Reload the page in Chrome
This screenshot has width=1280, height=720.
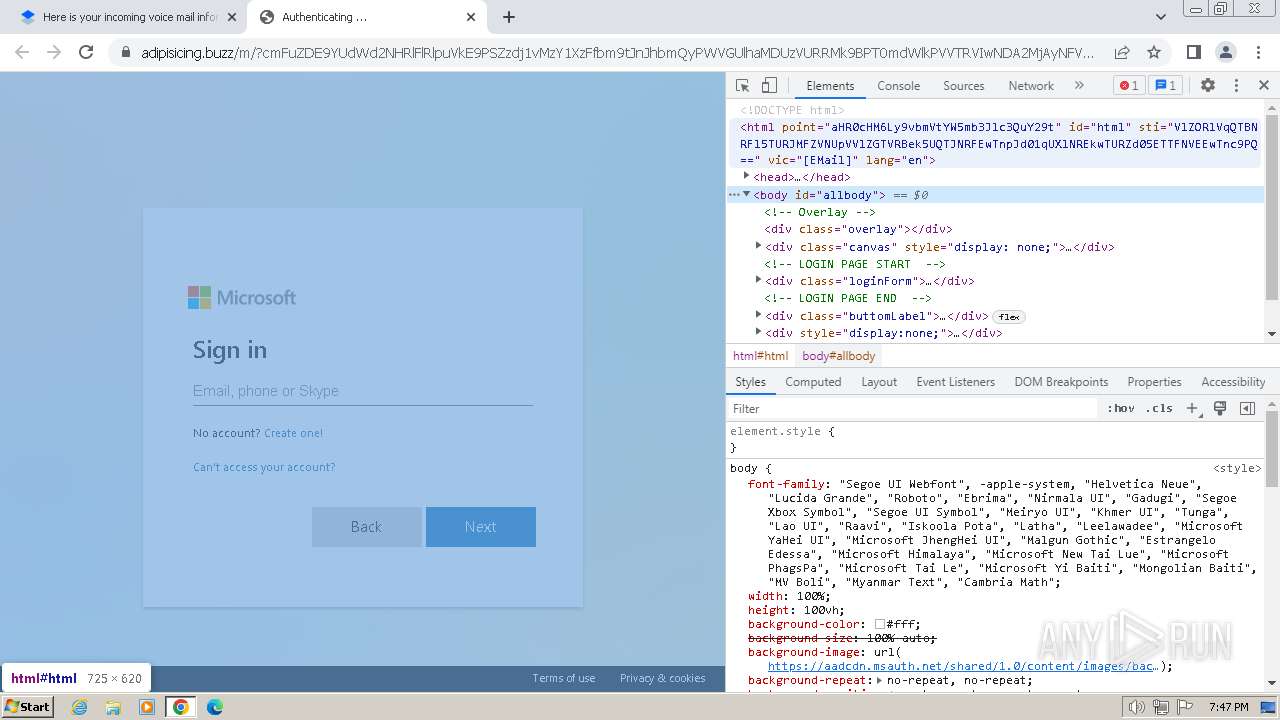click(x=86, y=52)
